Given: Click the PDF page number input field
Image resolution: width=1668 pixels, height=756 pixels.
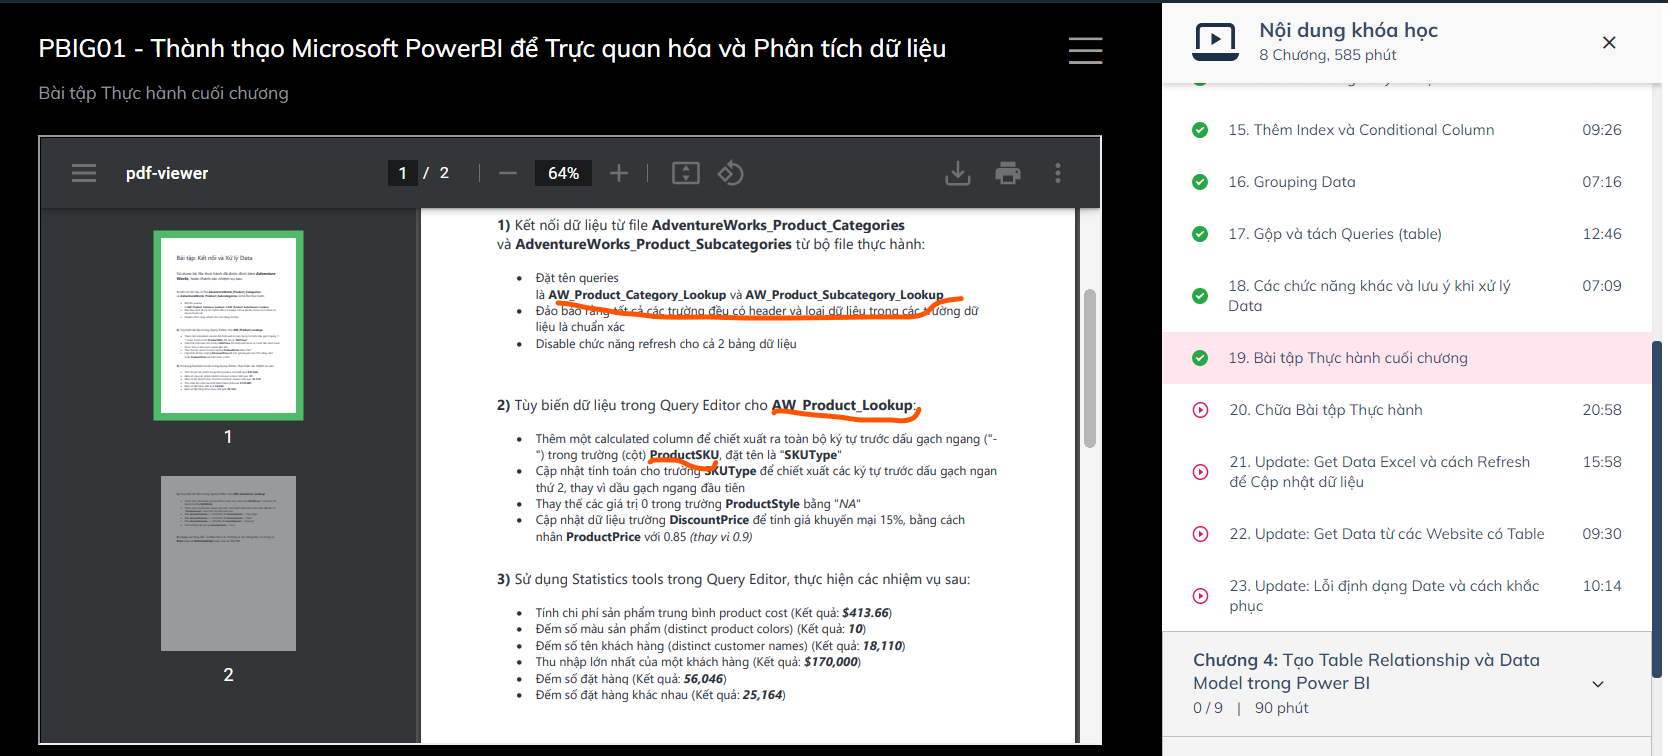Looking at the screenshot, I should [402, 173].
